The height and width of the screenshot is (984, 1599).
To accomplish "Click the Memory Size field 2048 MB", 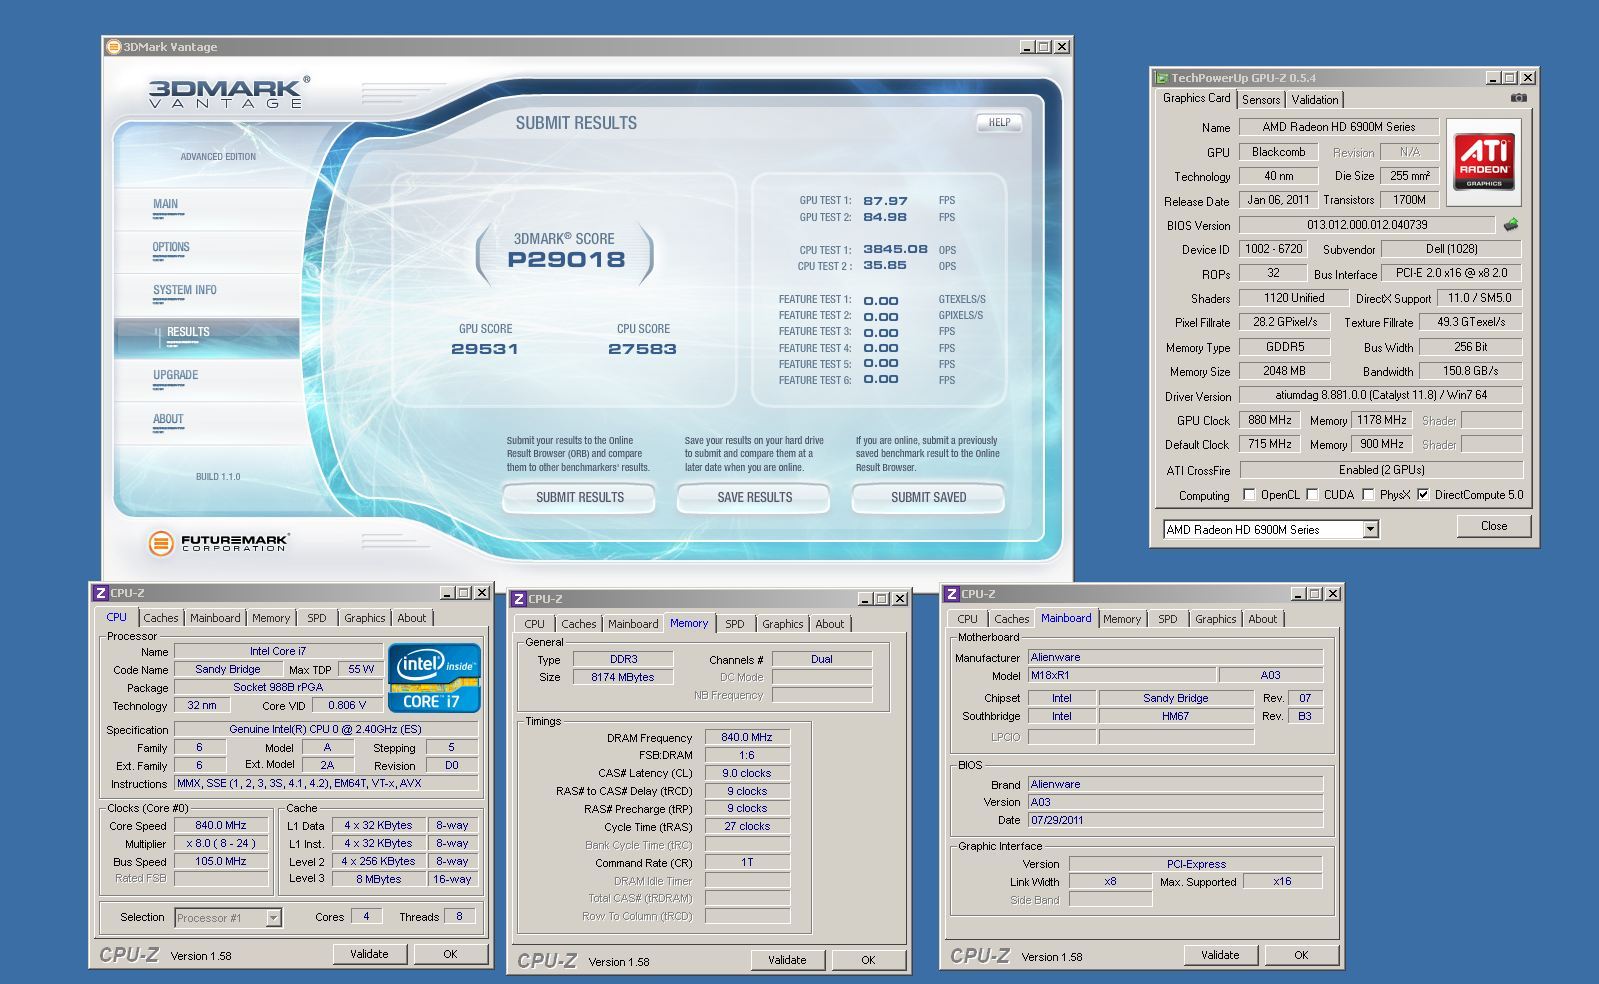I will pyautogui.click(x=1284, y=371).
